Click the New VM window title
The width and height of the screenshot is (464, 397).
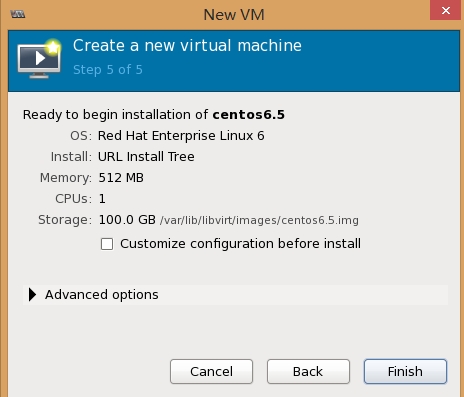click(x=234, y=15)
